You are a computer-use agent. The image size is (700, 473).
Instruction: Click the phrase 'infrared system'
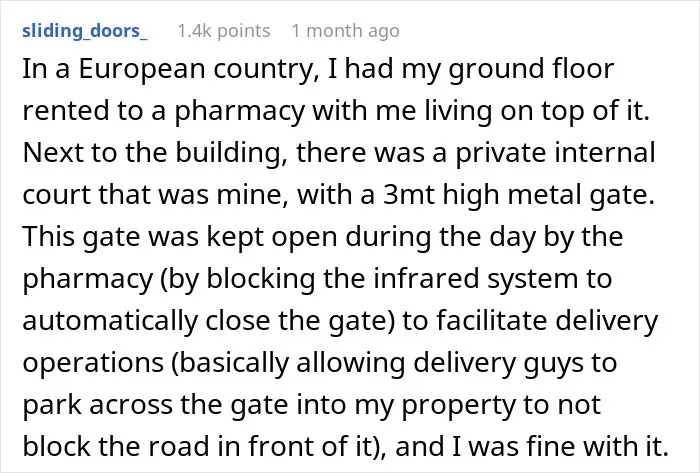474,279
